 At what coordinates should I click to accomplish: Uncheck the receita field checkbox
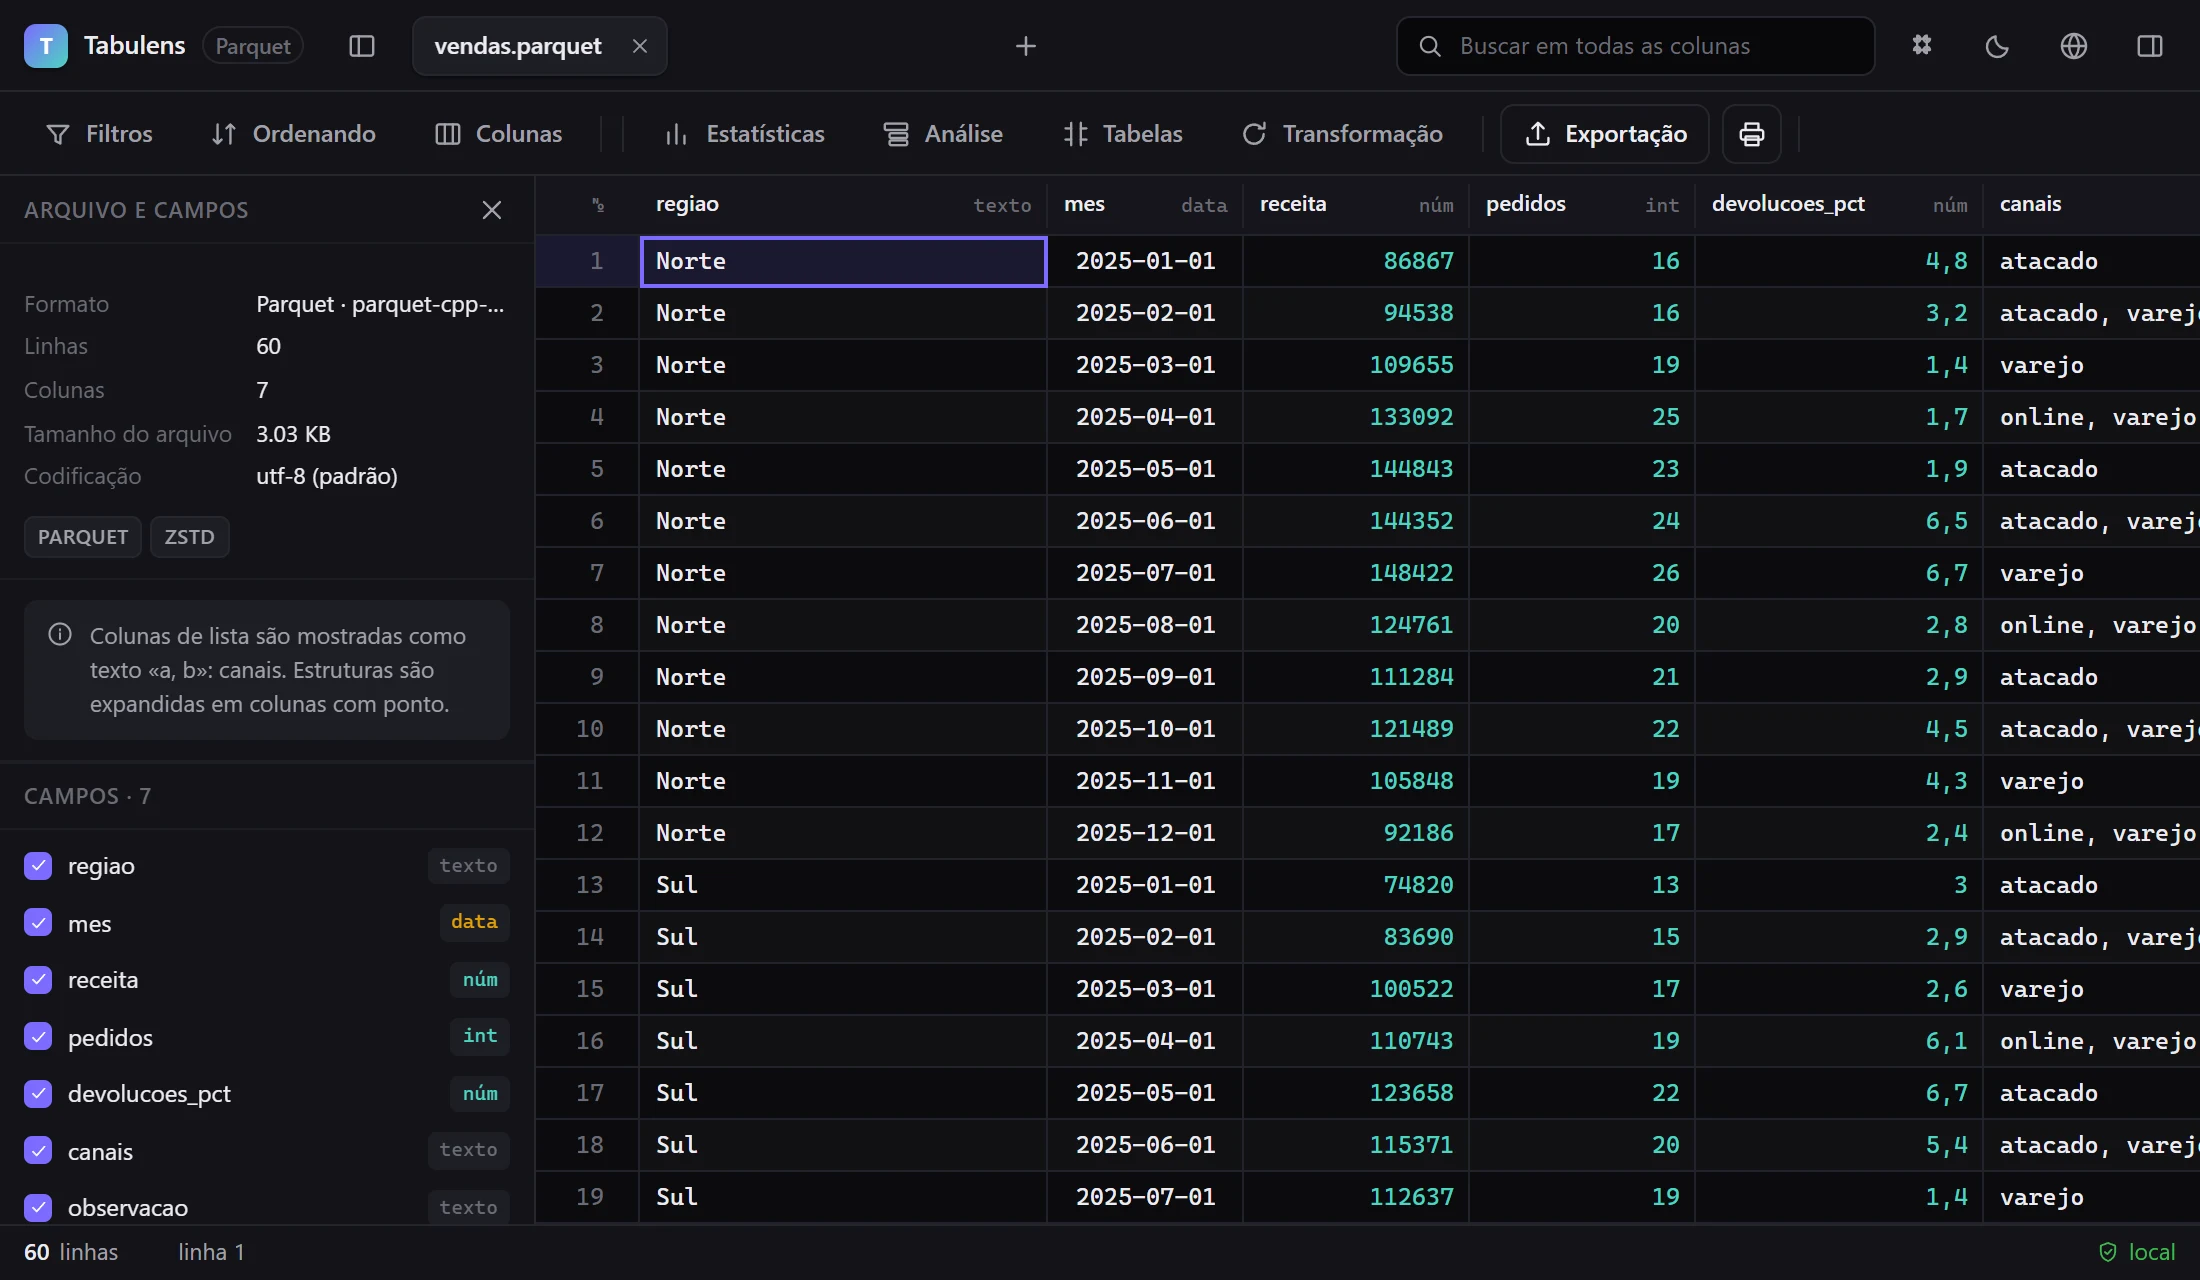pyautogui.click(x=38, y=980)
